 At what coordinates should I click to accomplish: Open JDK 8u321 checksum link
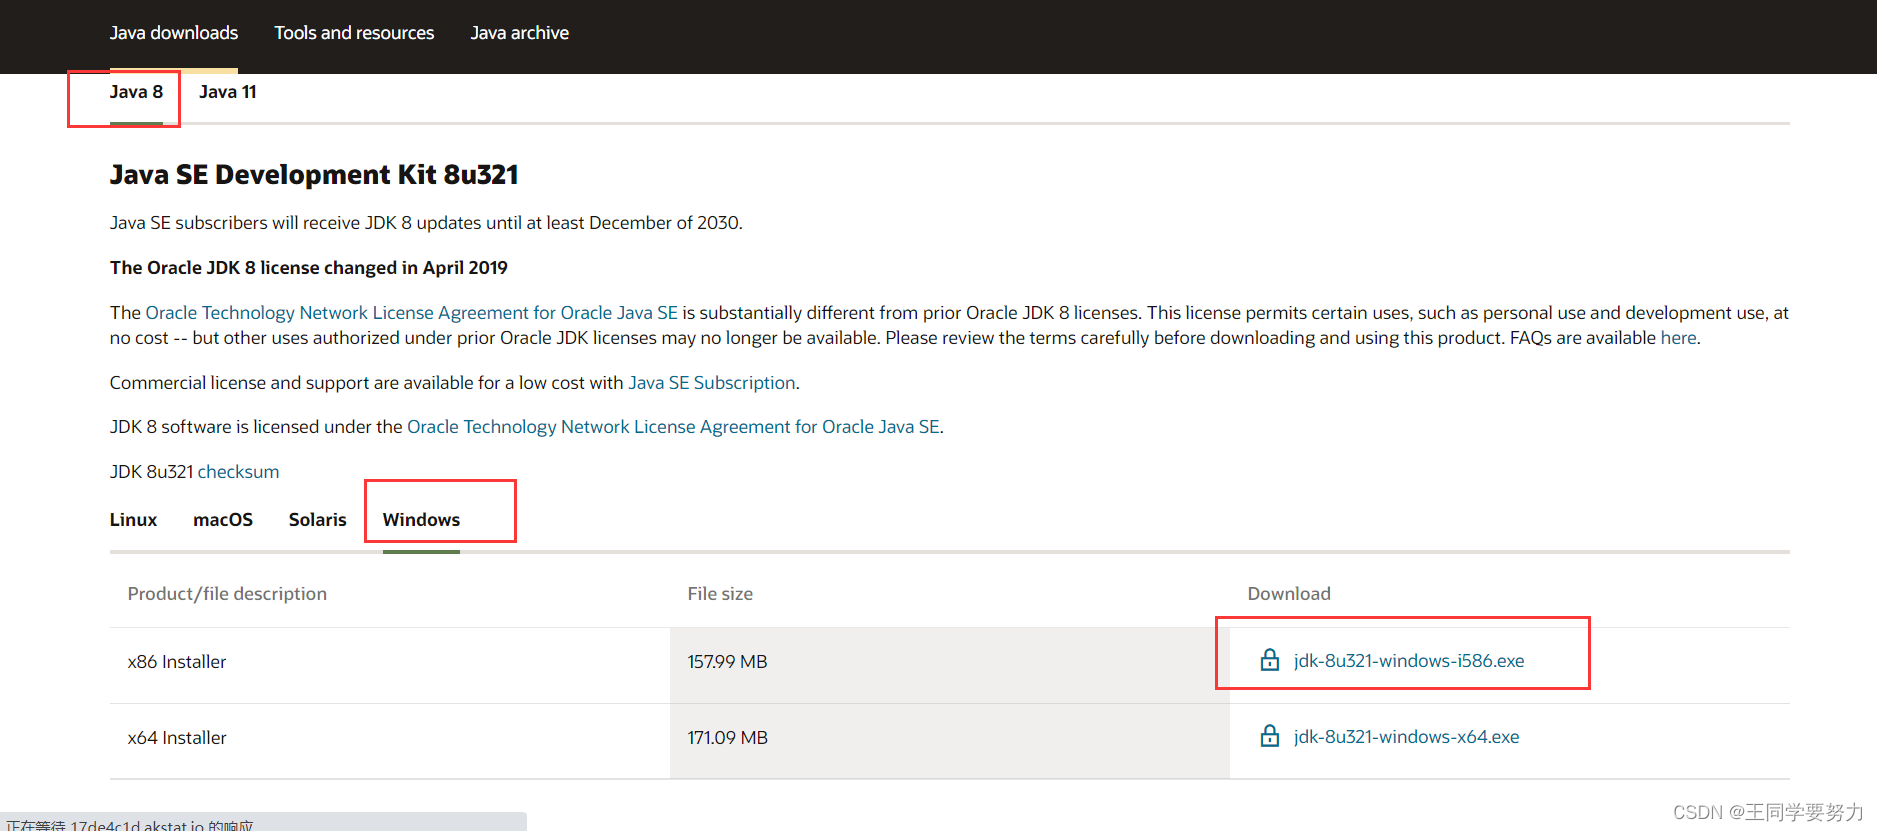pyautogui.click(x=238, y=472)
